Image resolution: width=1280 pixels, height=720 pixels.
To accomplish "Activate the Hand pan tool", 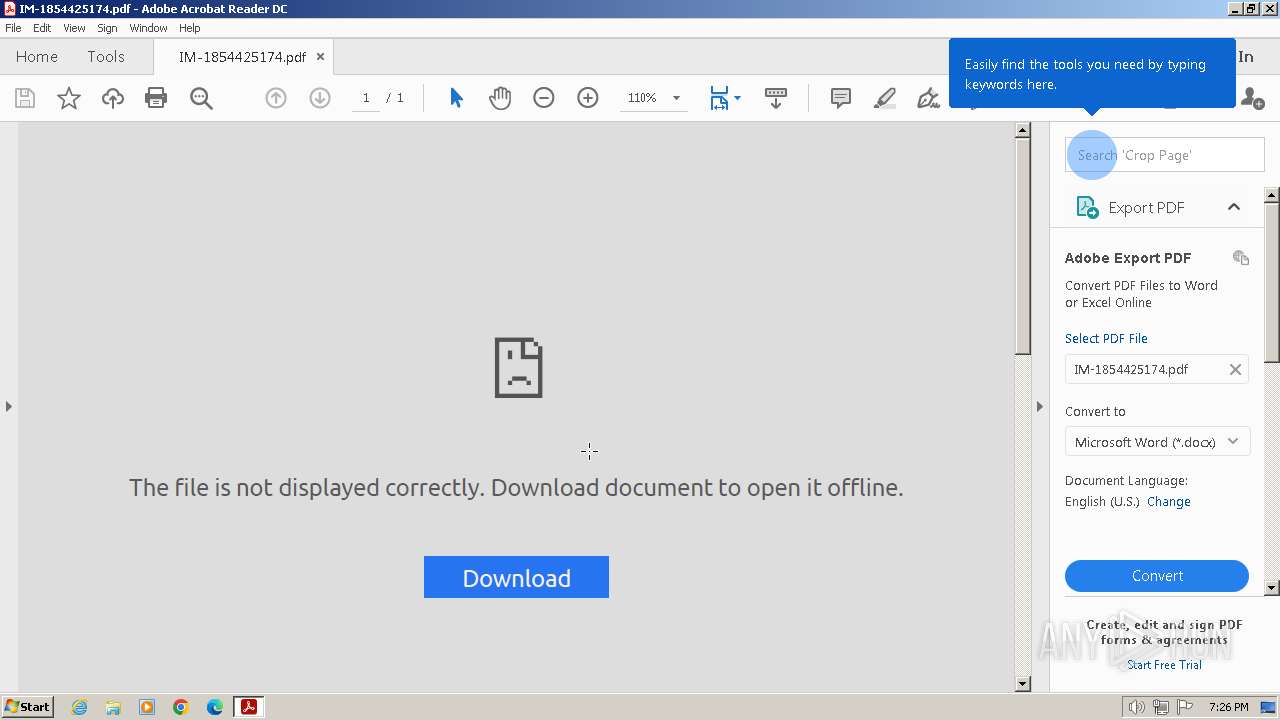I will 500,98.
